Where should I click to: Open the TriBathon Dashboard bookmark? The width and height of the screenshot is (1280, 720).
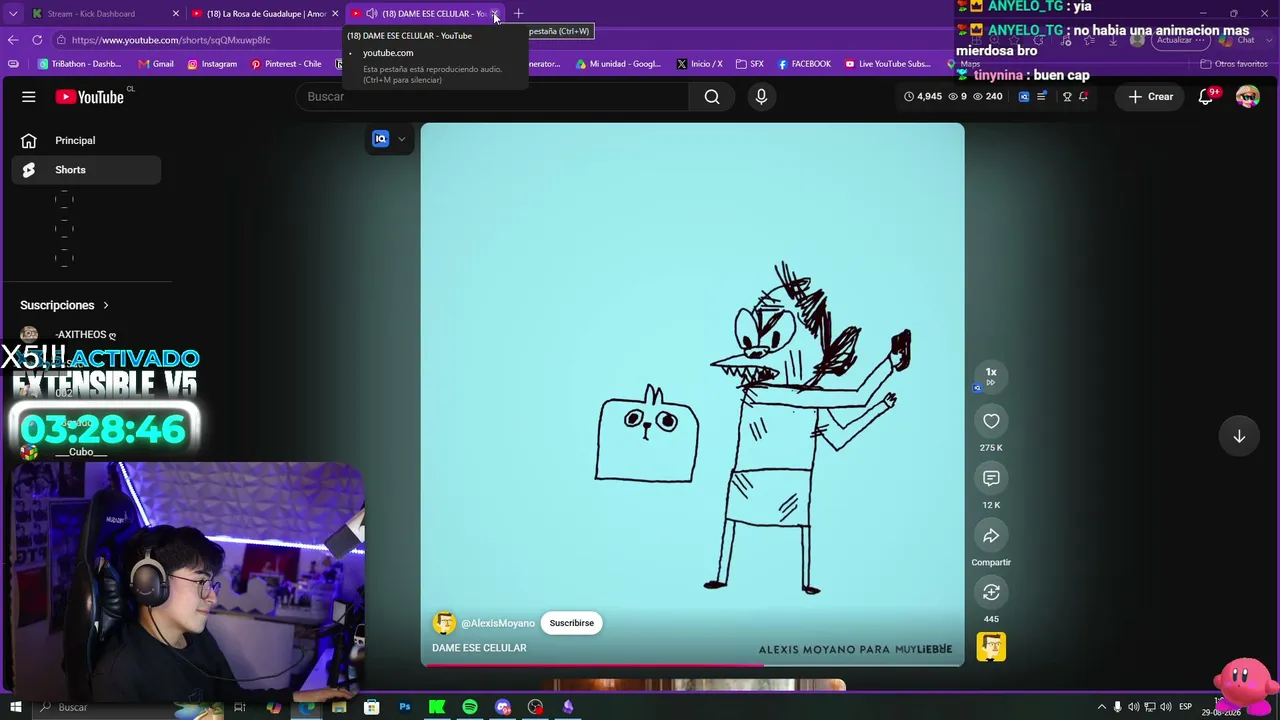(x=80, y=64)
